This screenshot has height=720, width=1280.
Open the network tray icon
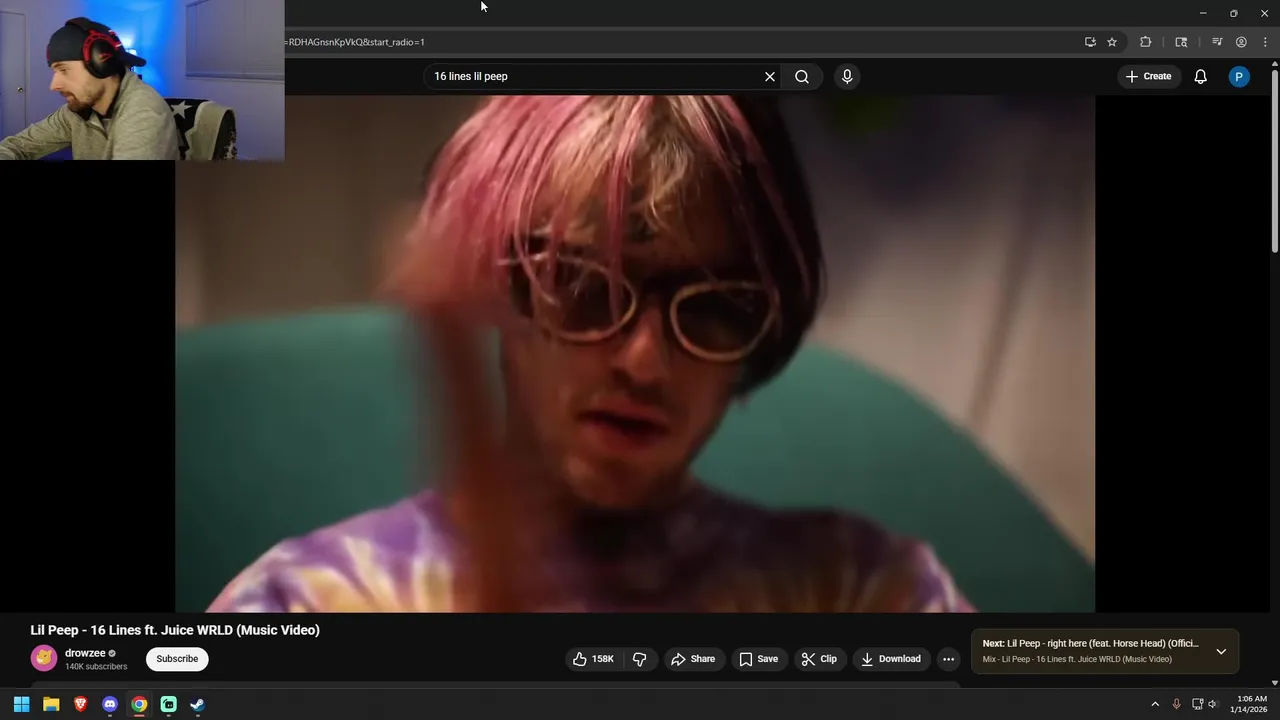point(1197,704)
